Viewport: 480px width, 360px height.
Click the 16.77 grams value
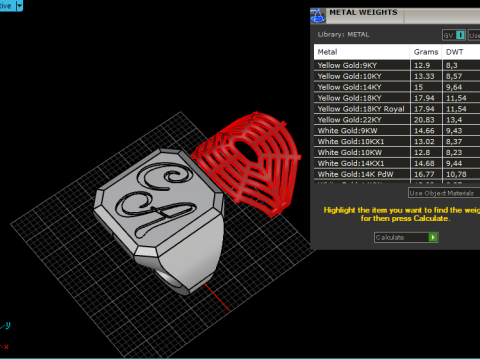(424, 174)
